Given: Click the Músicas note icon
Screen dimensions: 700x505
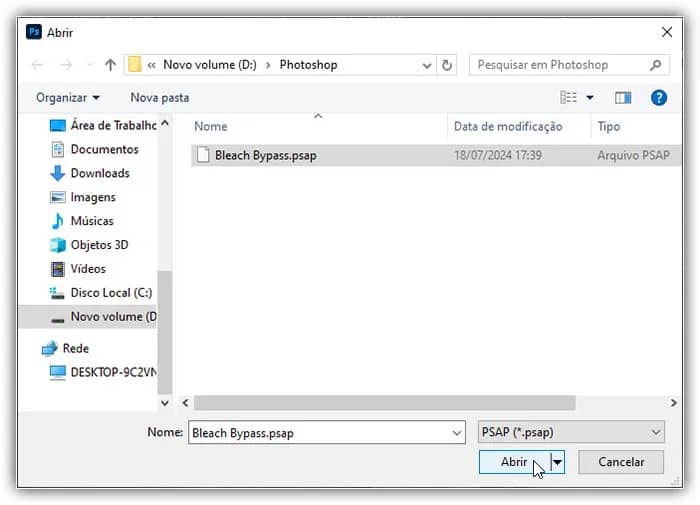Looking at the screenshot, I should coord(58,221).
